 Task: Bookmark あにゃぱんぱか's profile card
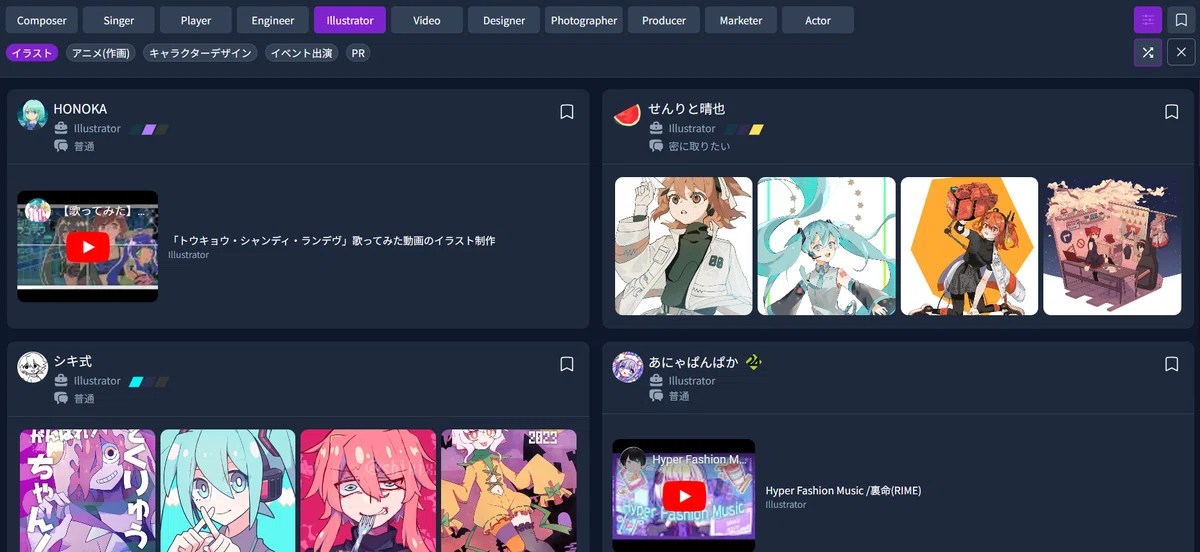[1172, 364]
